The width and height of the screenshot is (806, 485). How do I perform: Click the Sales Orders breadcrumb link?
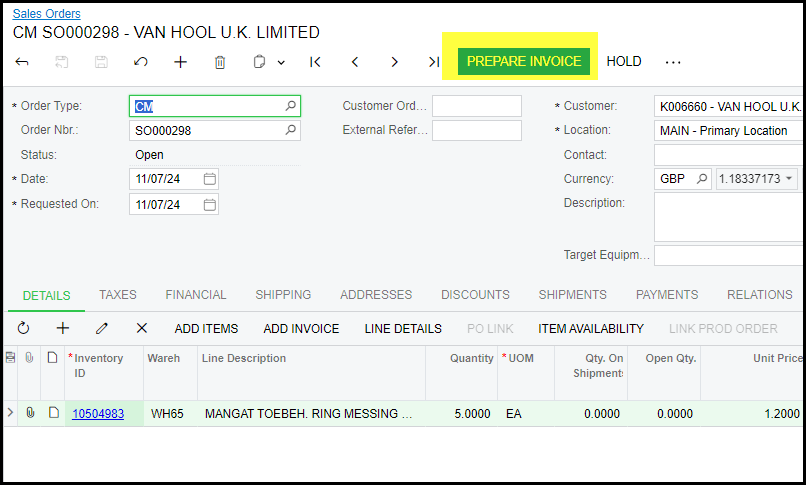coord(47,14)
